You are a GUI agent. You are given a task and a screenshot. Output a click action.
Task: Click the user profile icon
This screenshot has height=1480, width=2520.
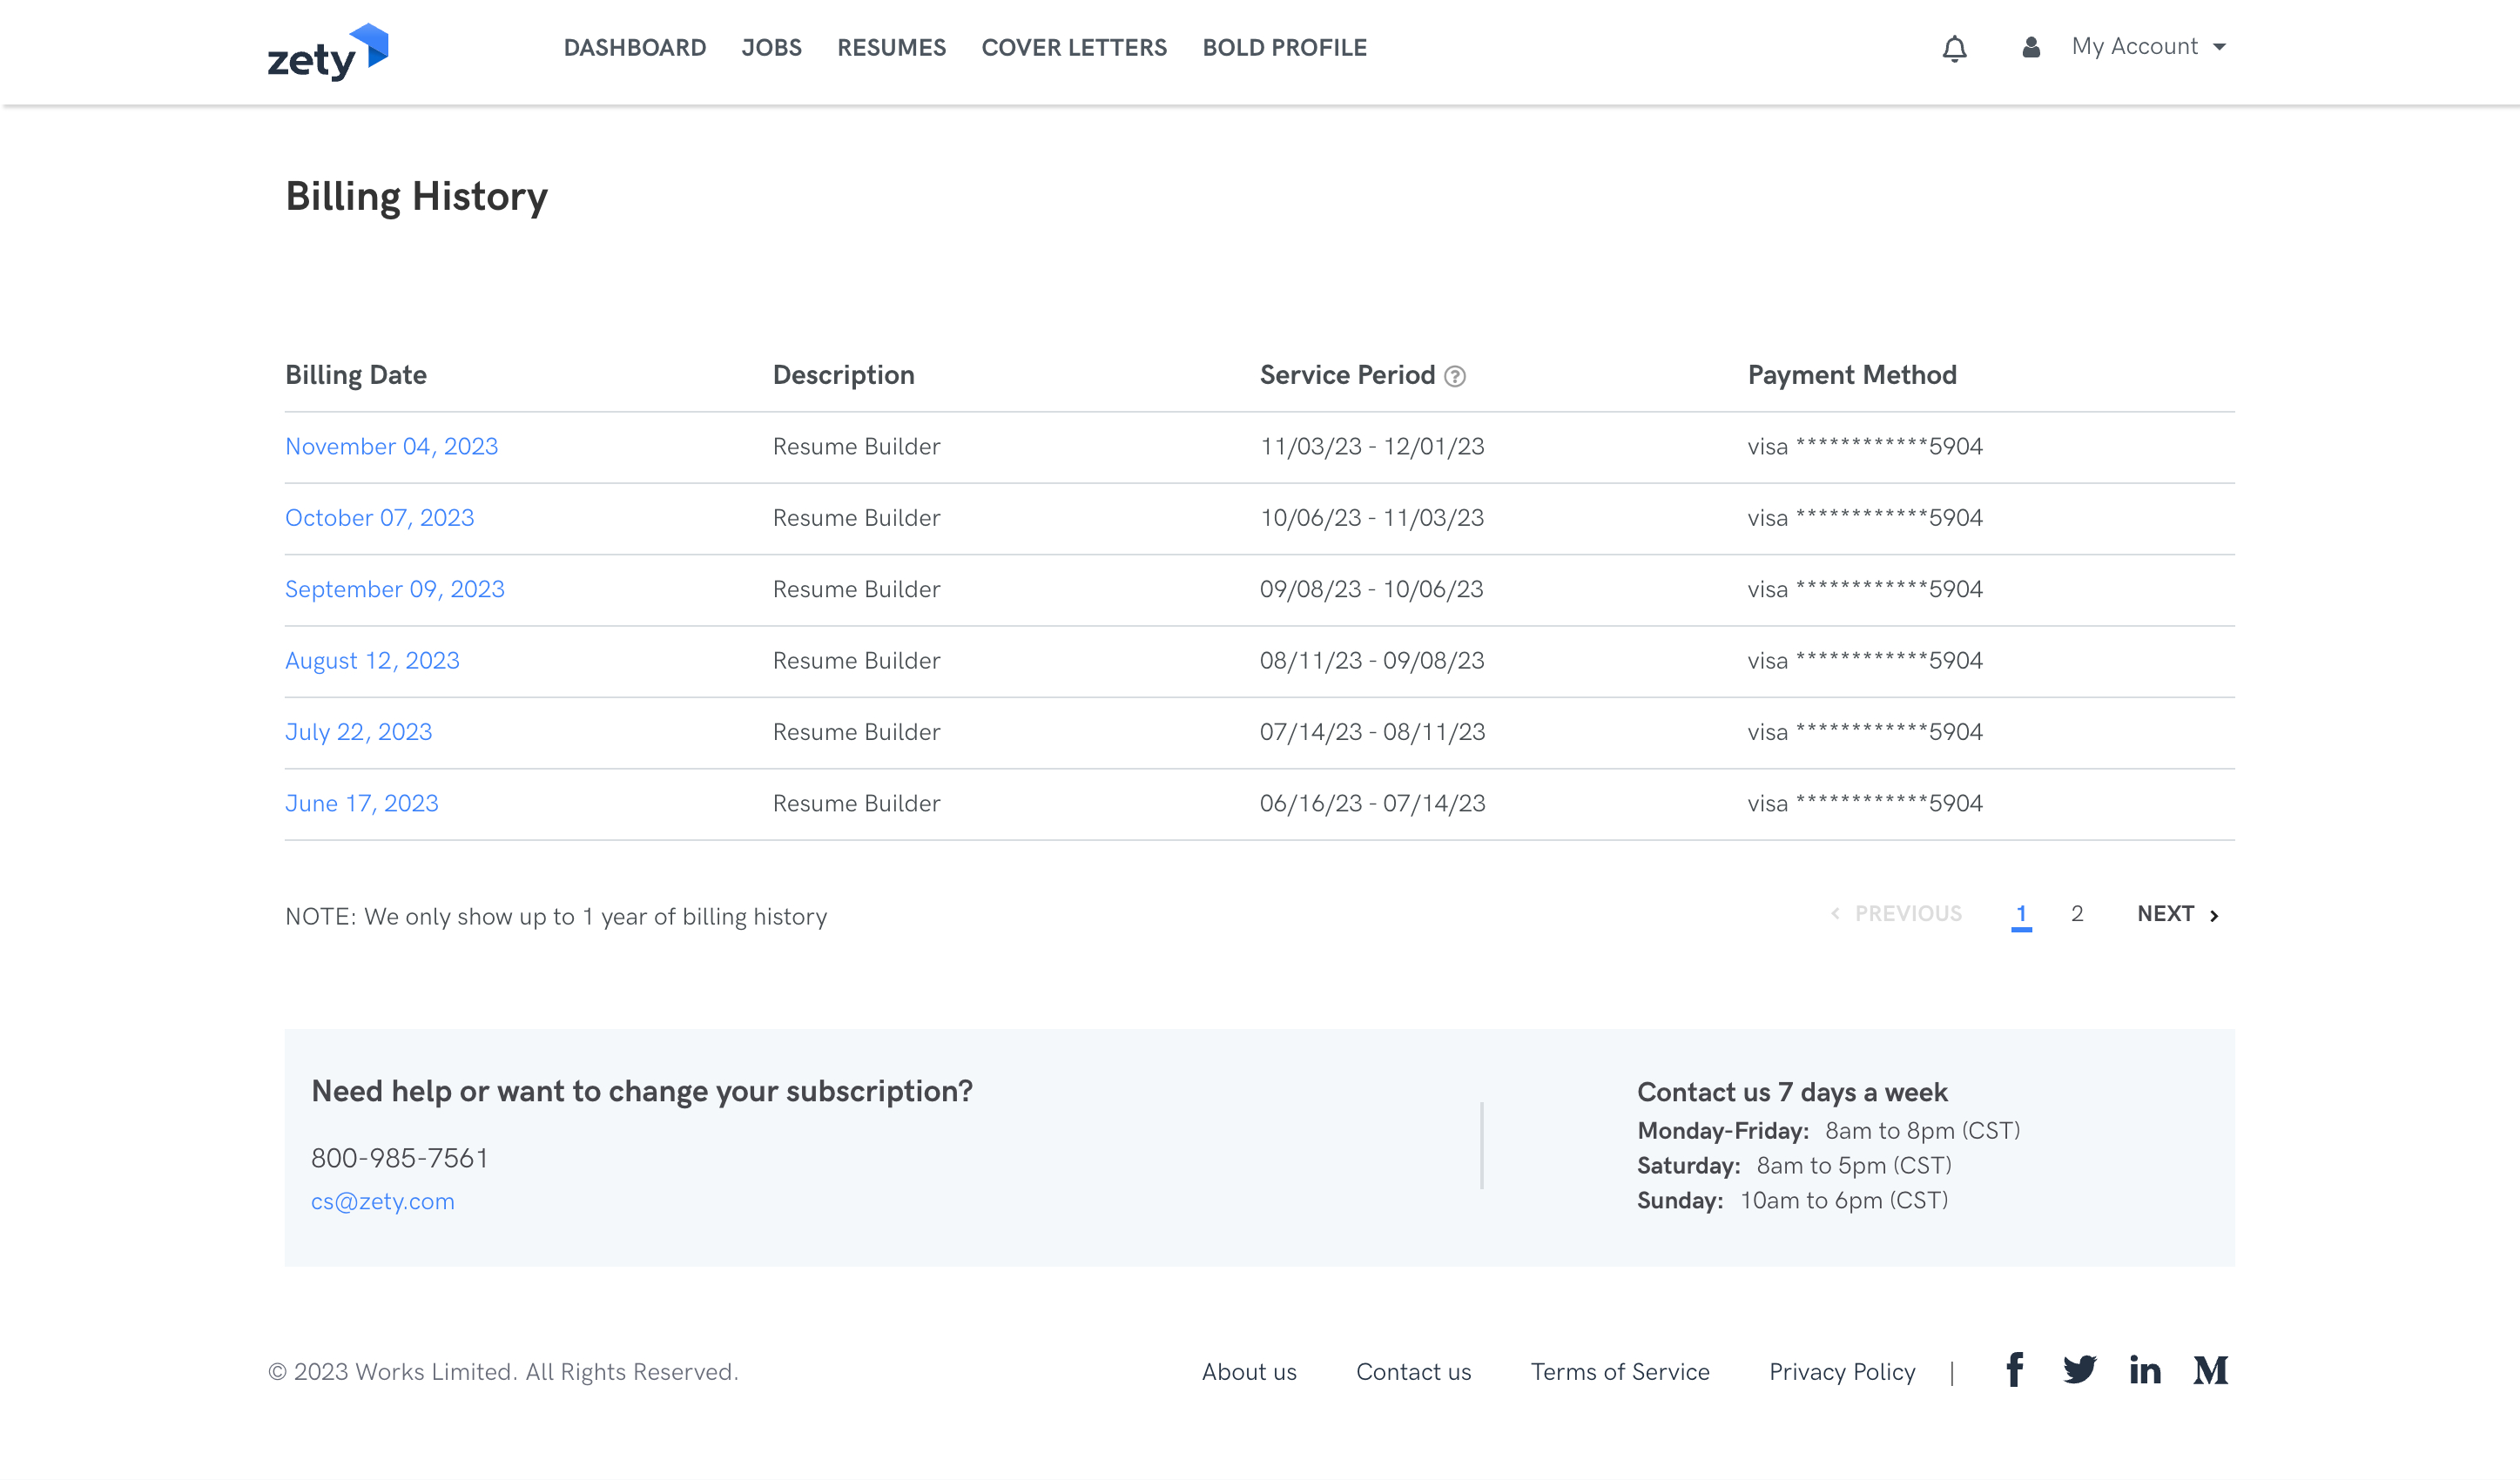click(2030, 47)
